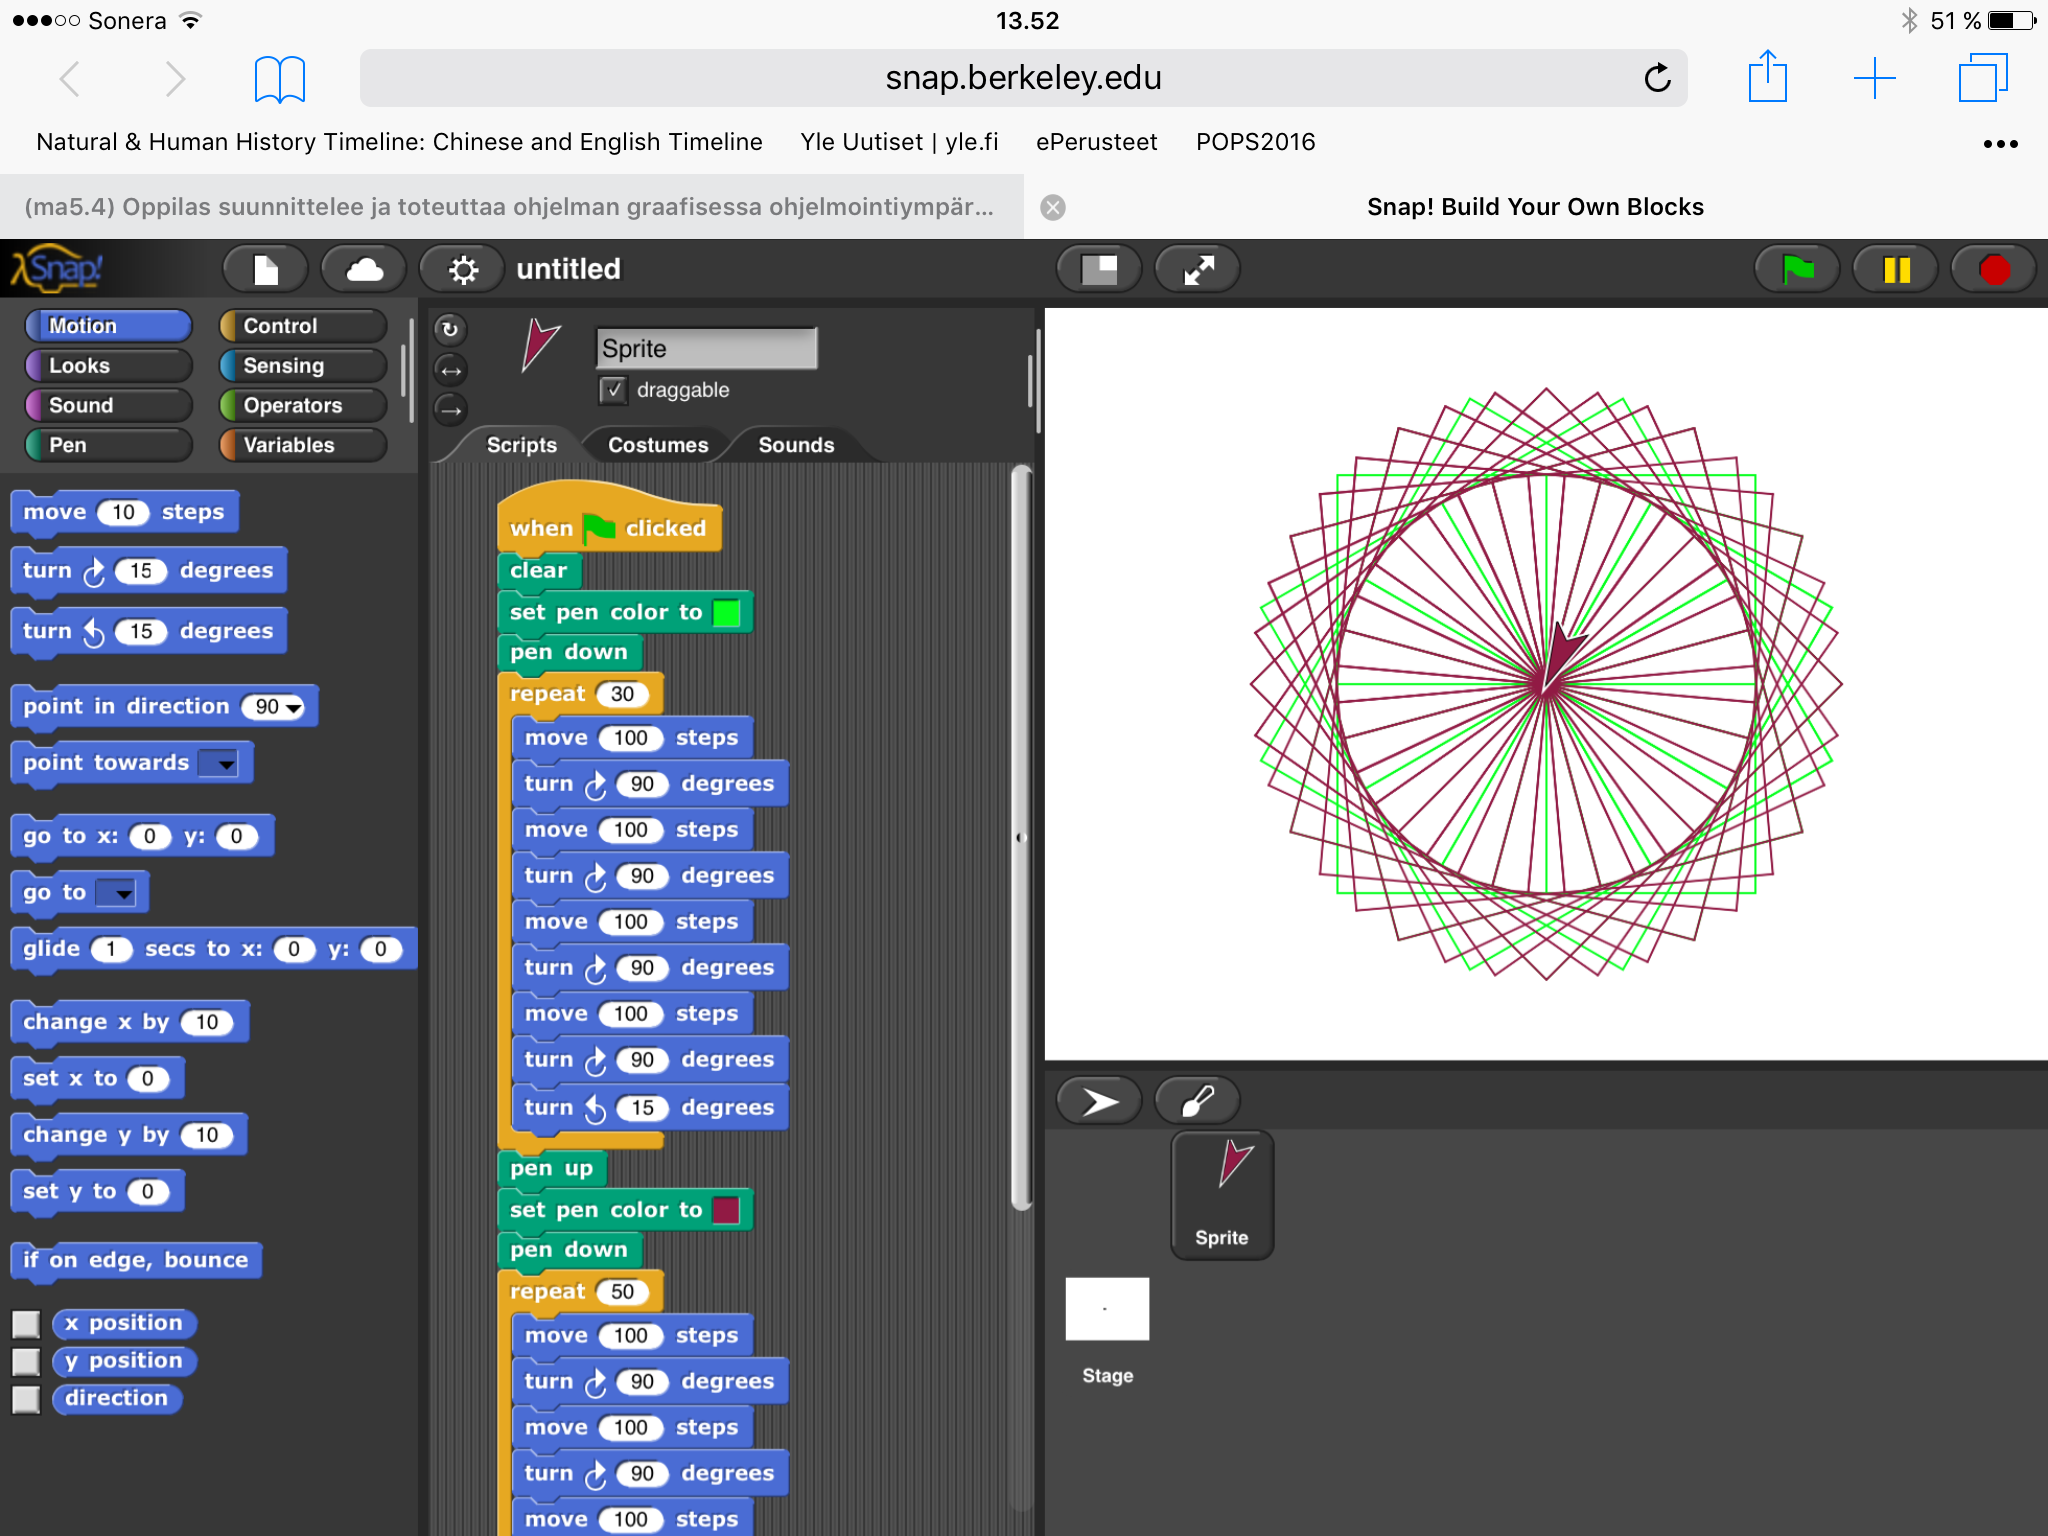Toggle the draggable checkbox
Screen dimensions: 2048x1536
(x=613, y=390)
